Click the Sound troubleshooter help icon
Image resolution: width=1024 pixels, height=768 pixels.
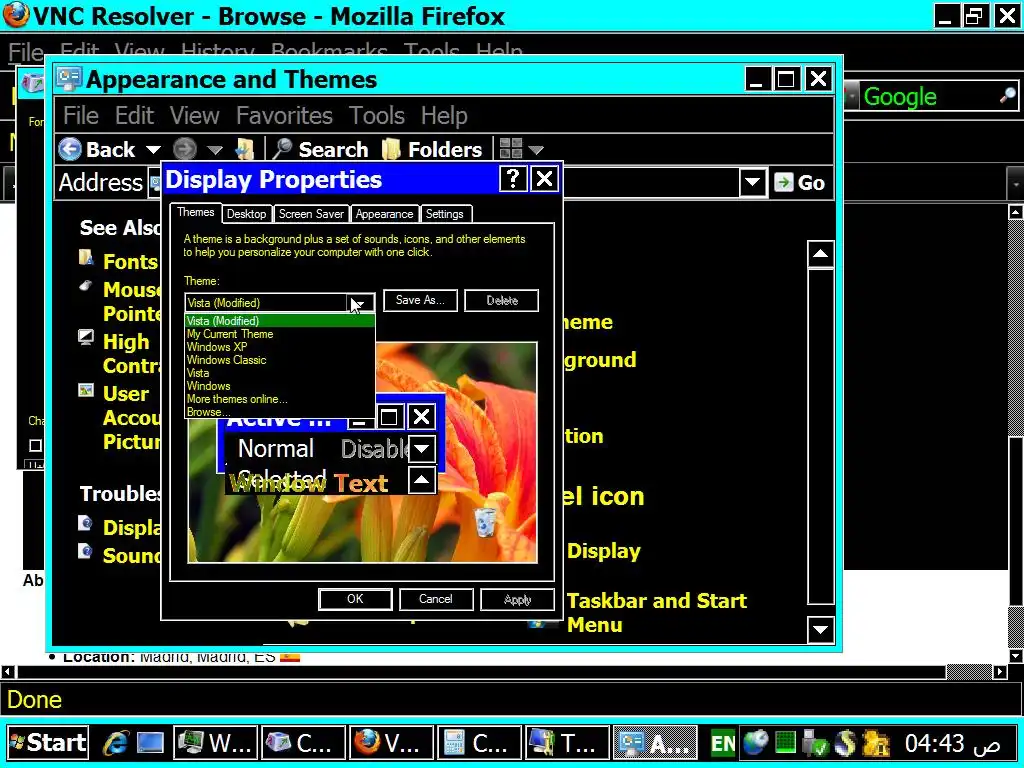[x=86, y=551]
